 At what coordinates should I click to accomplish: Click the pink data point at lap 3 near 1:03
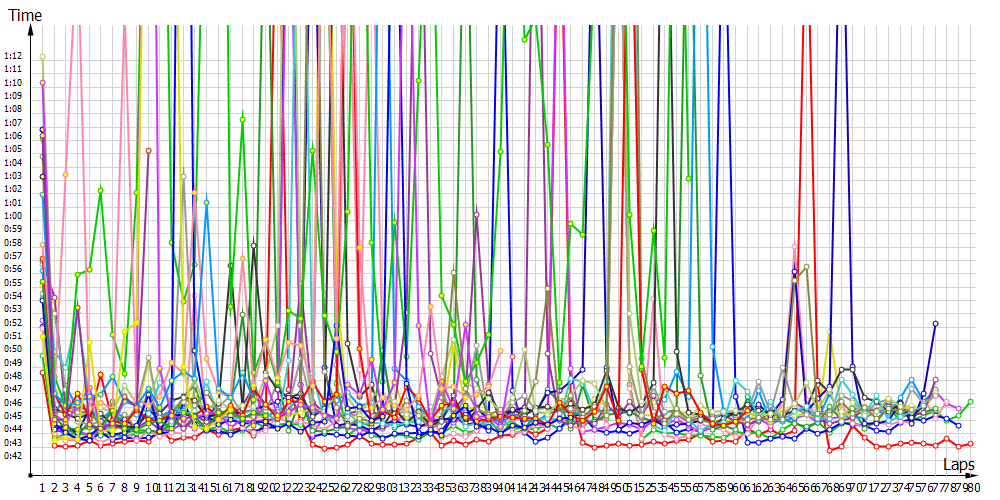point(66,175)
